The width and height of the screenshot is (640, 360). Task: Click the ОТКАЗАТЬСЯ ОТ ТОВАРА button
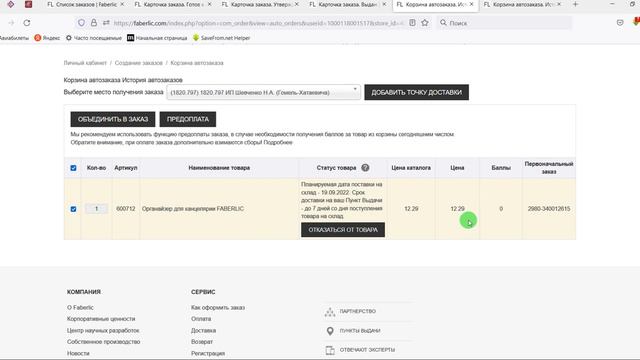tap(343, 230)
